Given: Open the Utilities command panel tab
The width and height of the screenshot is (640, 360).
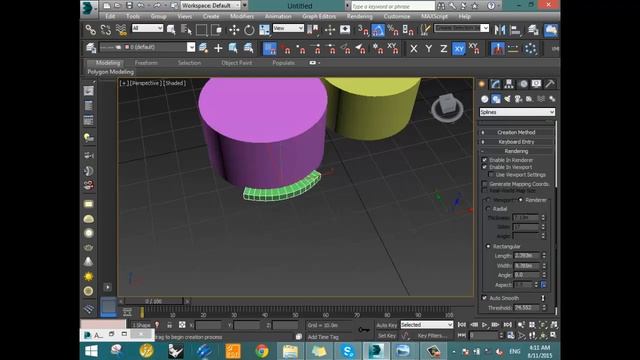Looking at the screenshot, I should pos(550,84).
